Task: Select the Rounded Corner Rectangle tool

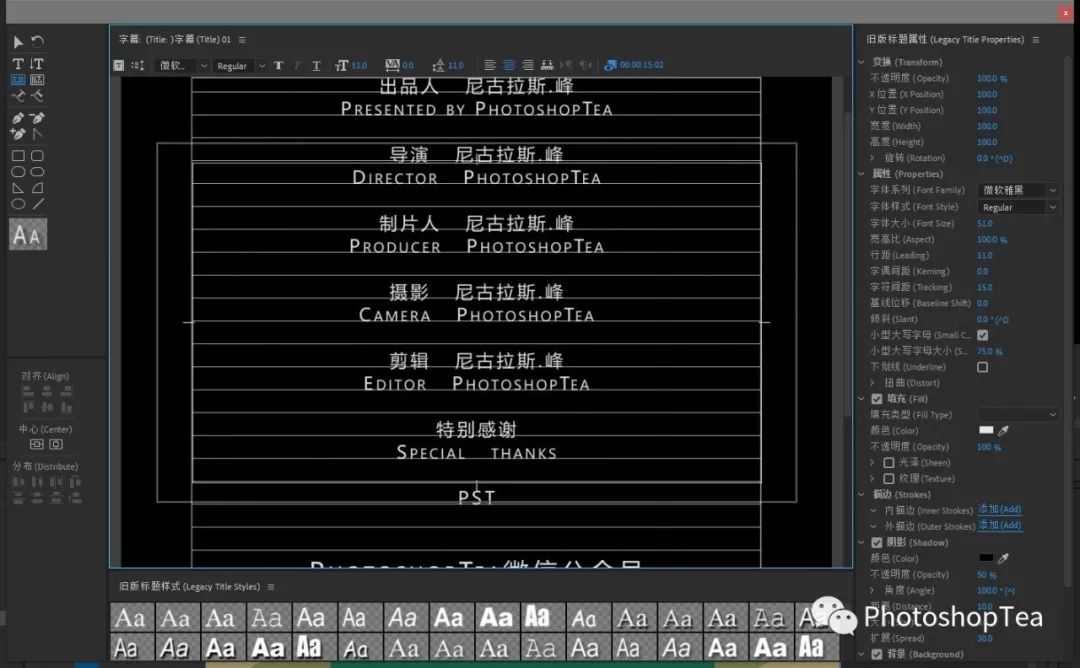Action: [37, 156]
